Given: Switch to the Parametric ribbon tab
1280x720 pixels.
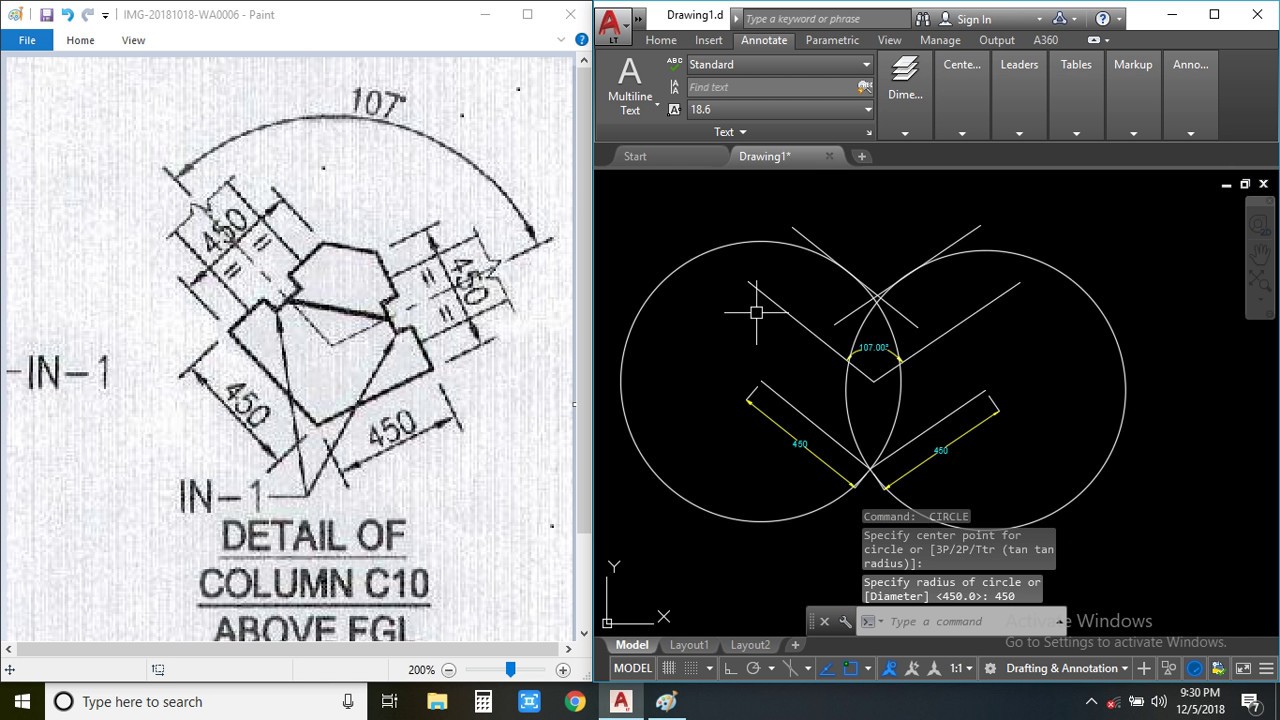Looking at the screenshot, I should (832, 40).
